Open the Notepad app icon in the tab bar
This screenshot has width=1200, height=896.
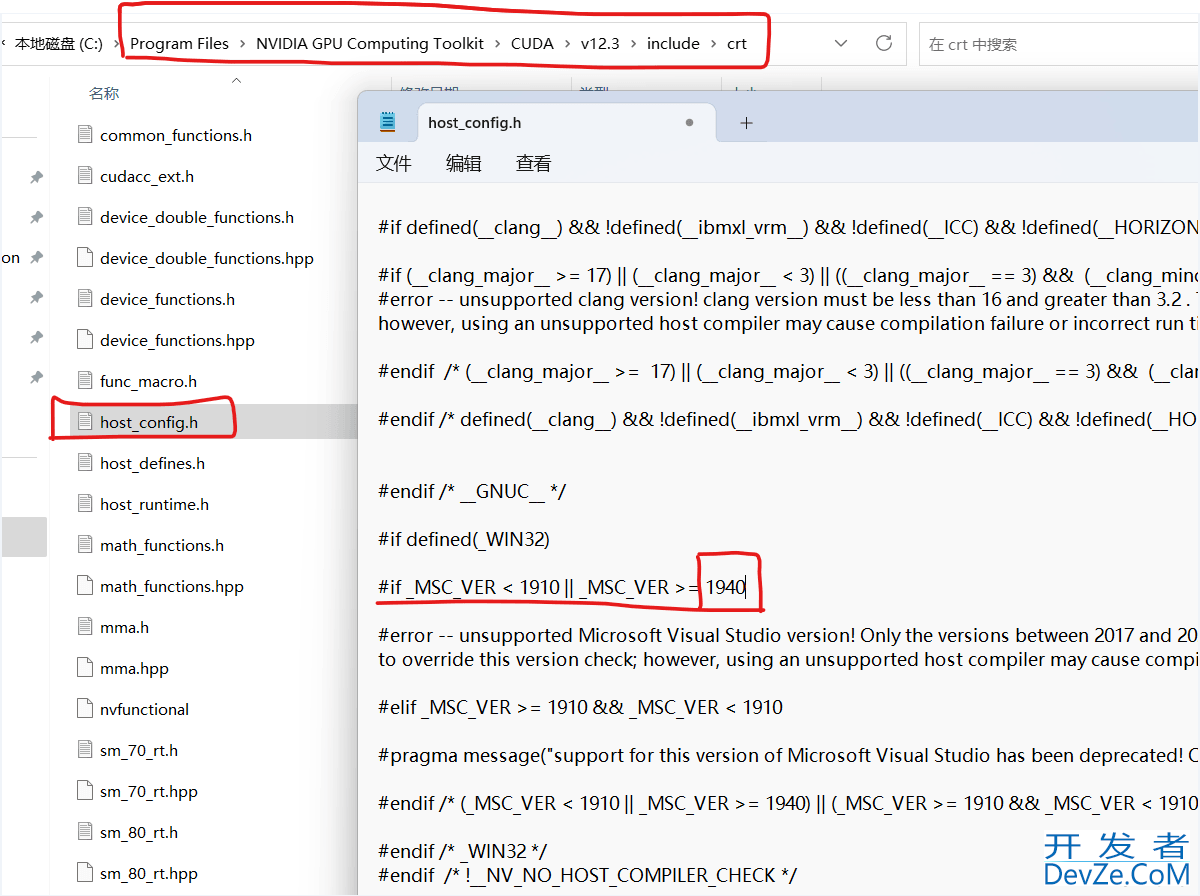[x=388, y=122]
